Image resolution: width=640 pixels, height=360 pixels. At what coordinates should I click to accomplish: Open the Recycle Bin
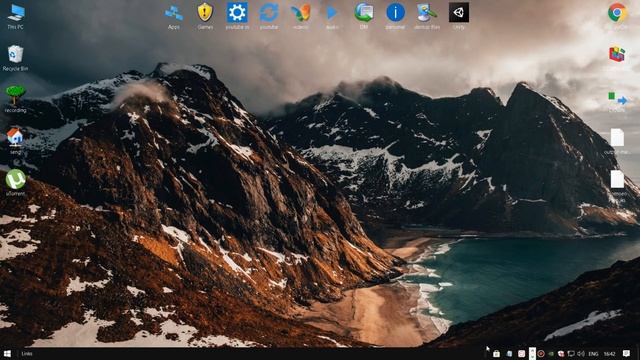[16, 58]
